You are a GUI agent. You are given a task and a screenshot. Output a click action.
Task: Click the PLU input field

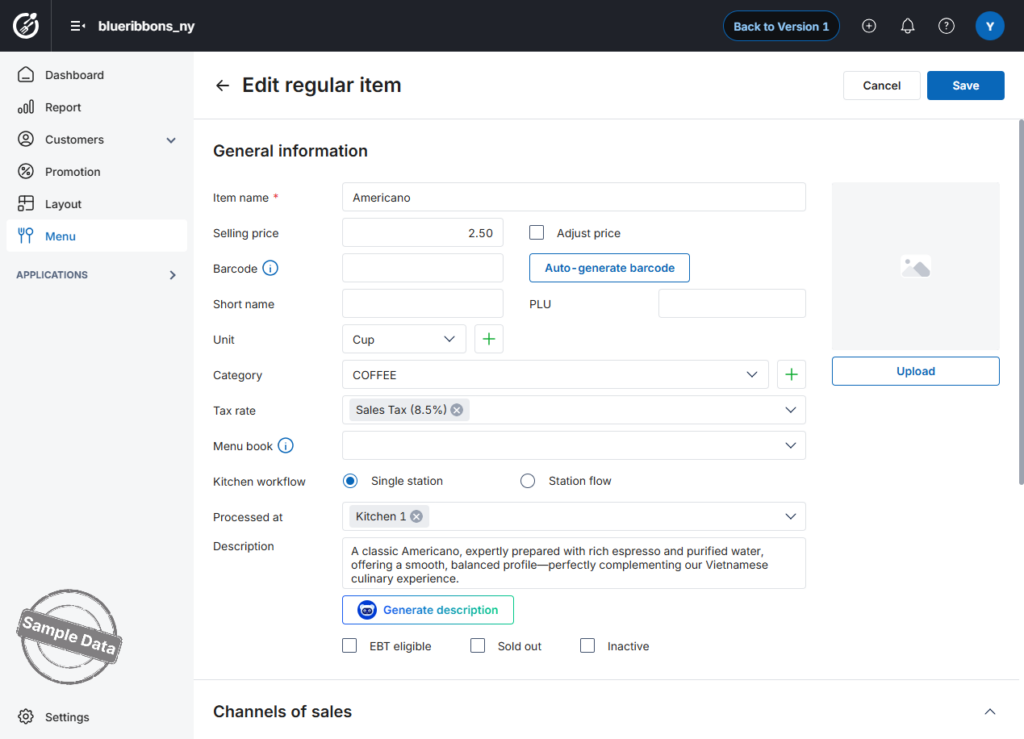731,304
